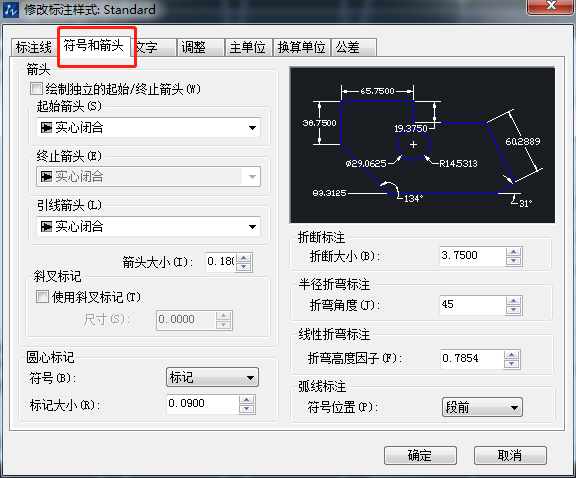This screenshot has height=478, width=576.
Task: Click the 取消 button
Action: (x=510, y=456)
